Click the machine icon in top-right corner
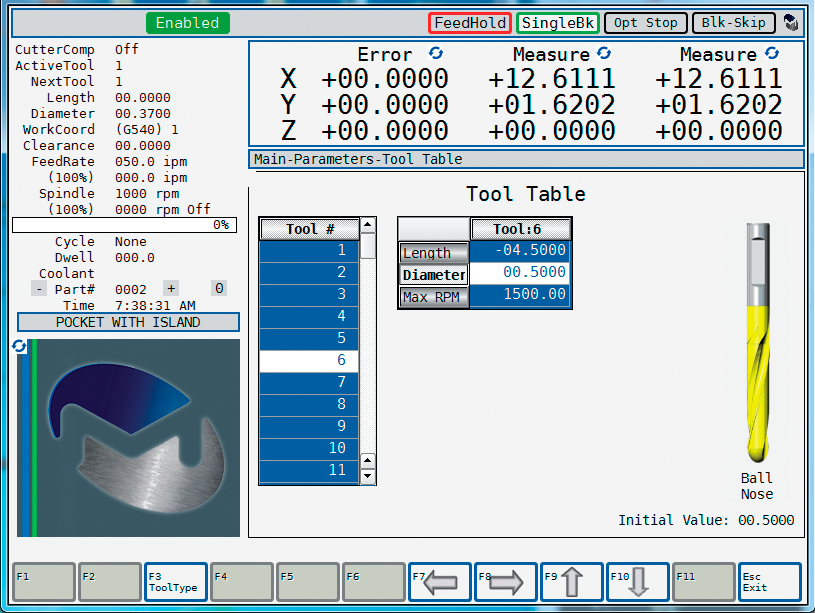 (791, 23)
